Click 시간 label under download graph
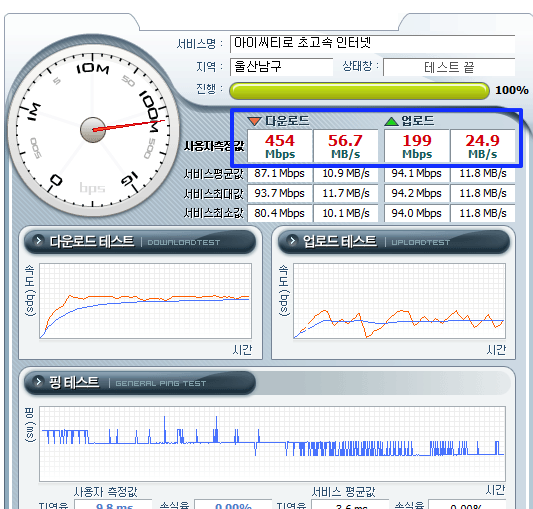 click(x=242, y=350)
